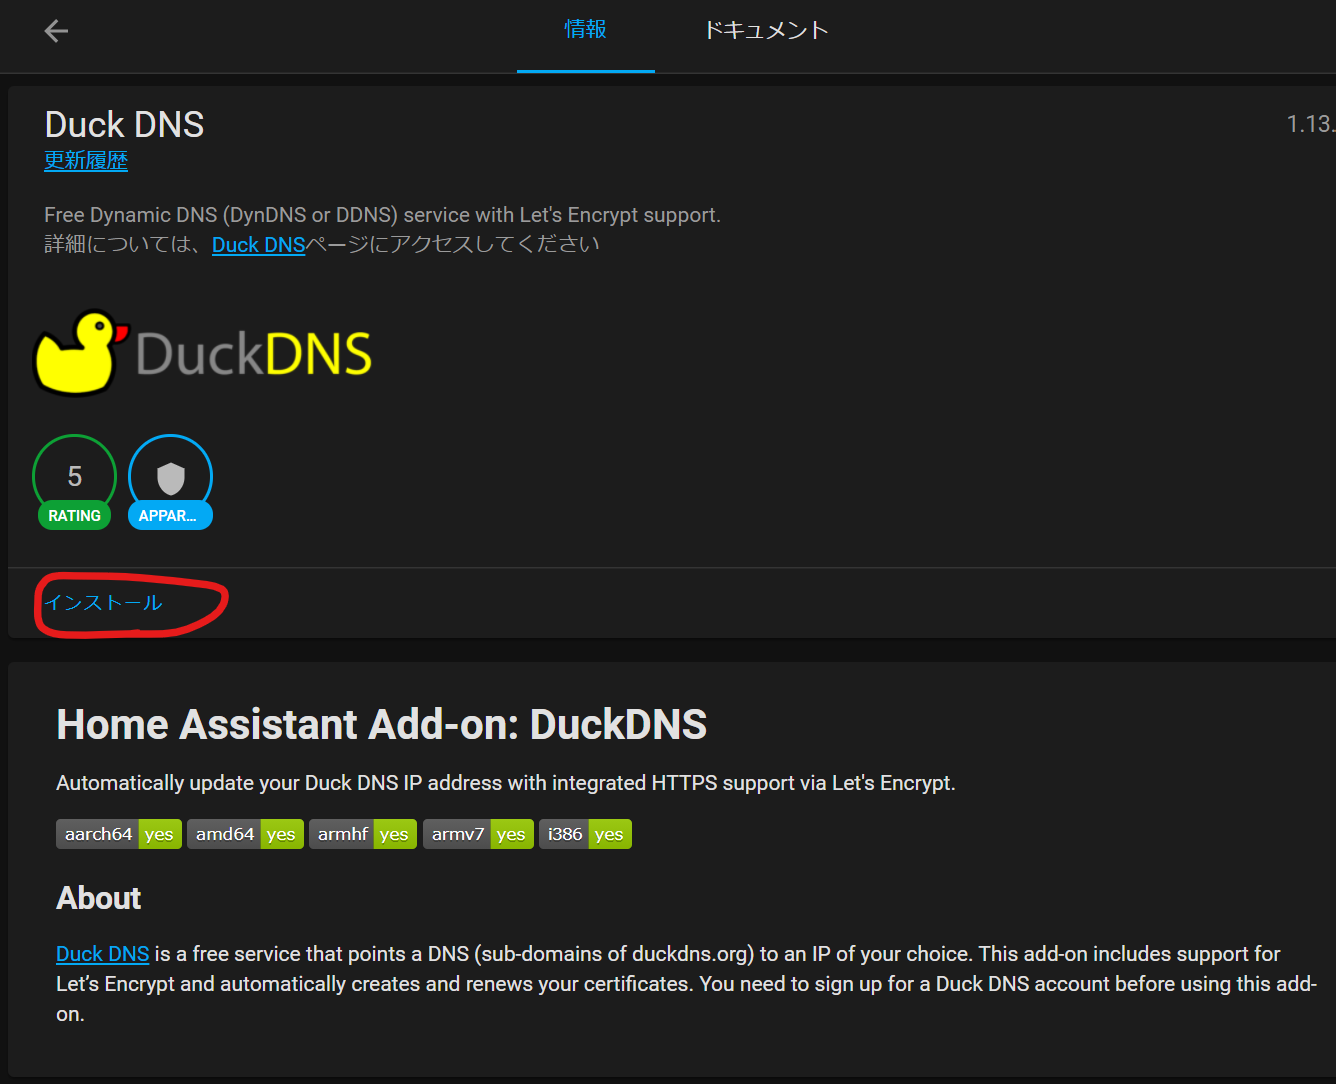Click the aarch64 yes badge

tap(119, 834)
